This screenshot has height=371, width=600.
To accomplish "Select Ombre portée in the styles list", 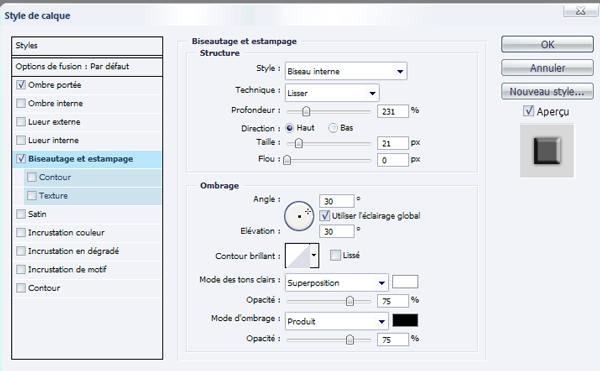I will click(x=87, y=85).
